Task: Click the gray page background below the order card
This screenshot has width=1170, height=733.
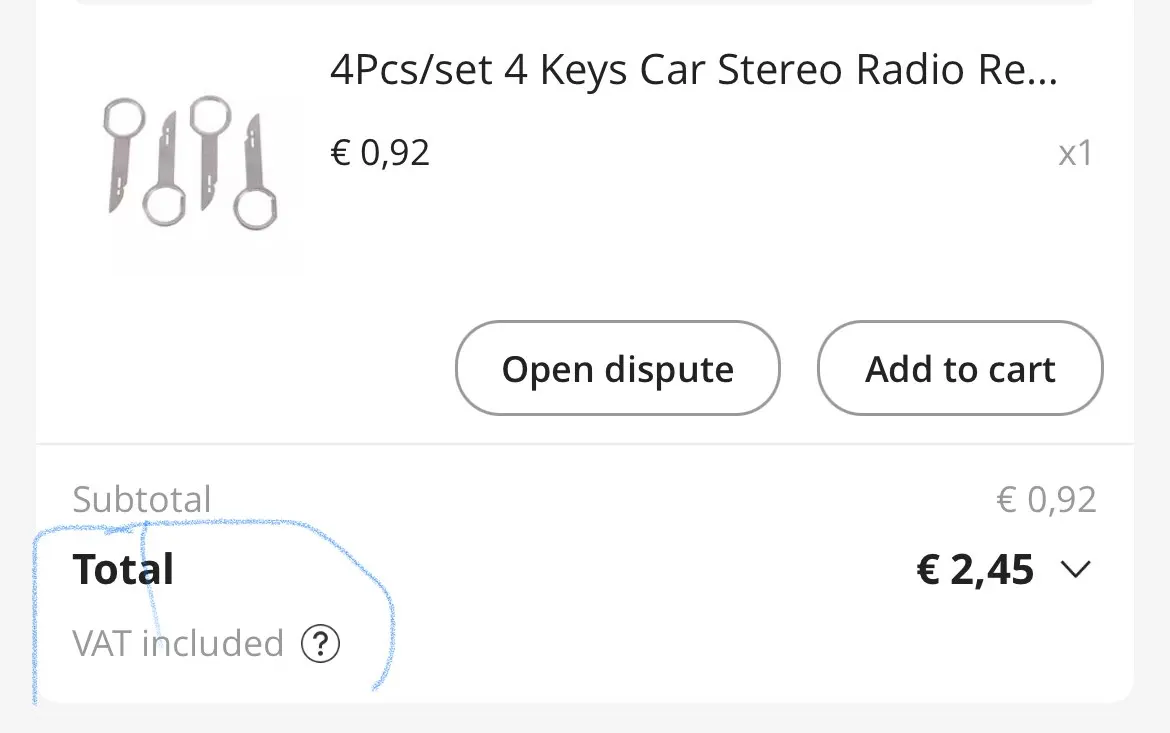Action: 585,720
